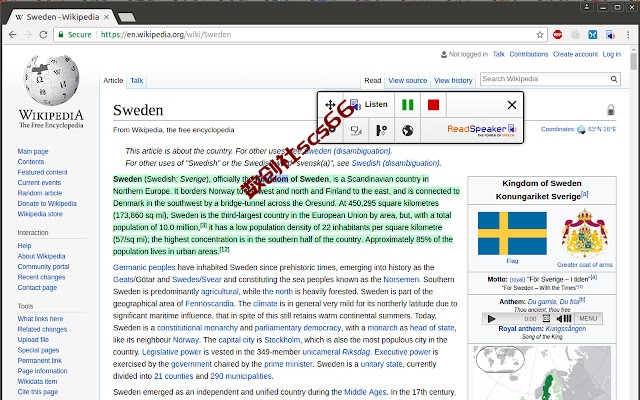Click the Log in link

(x=611, y=54)
